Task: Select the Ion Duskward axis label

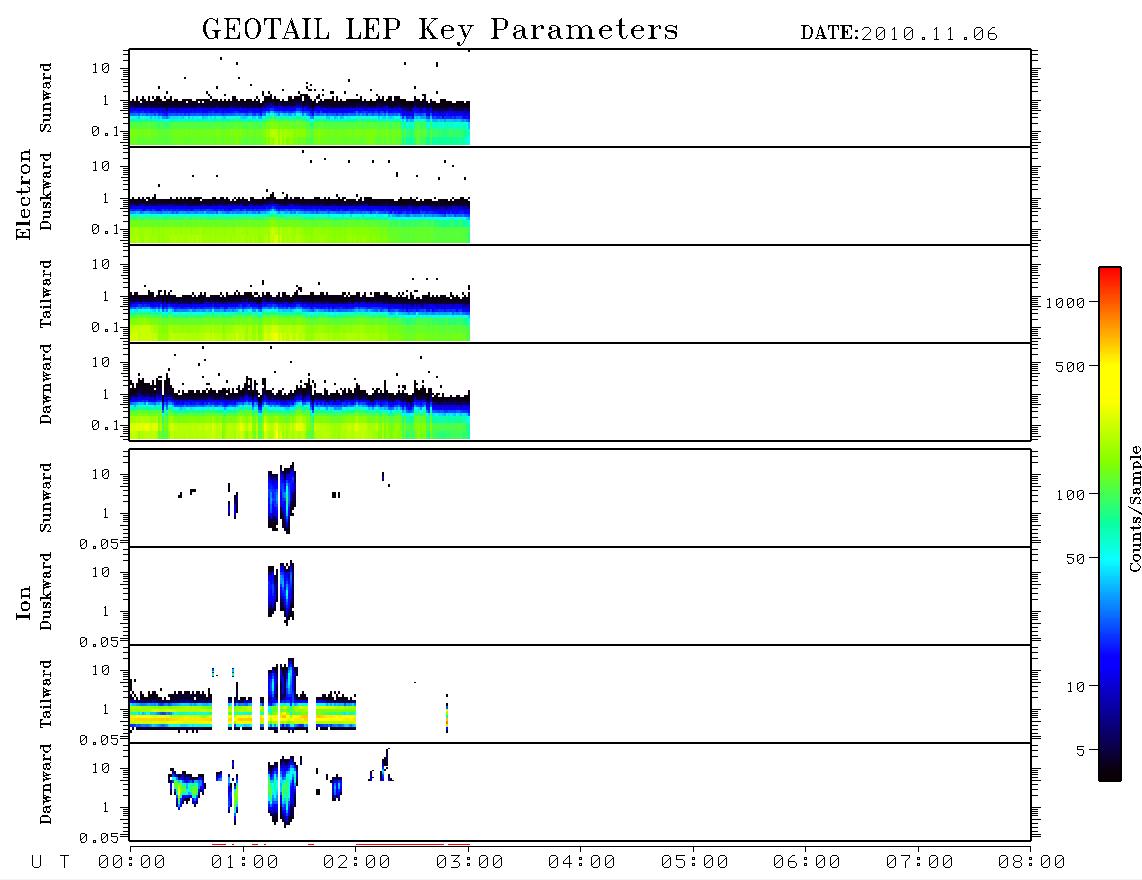Action: (x=46, y=591)
